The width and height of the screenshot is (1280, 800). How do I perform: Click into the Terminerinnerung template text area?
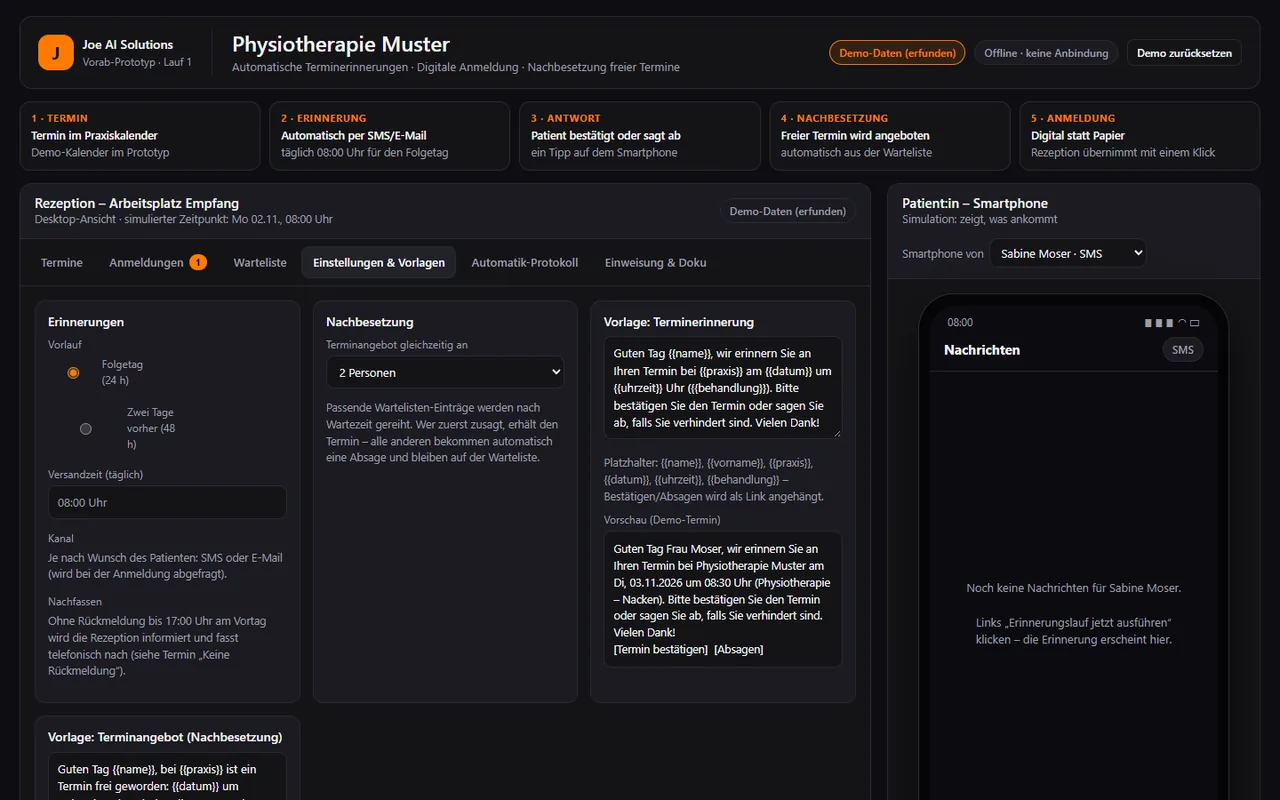click(x=723, y=387)
